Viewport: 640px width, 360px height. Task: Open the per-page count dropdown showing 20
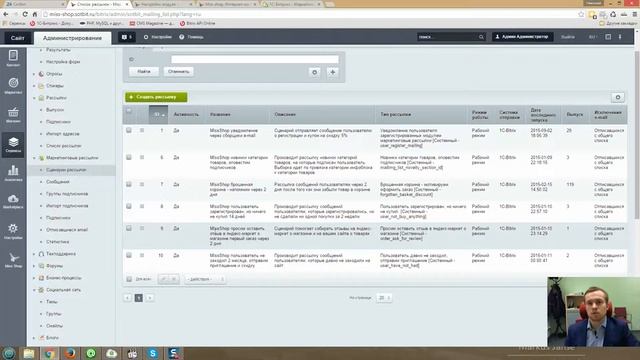tap(384, 298)
